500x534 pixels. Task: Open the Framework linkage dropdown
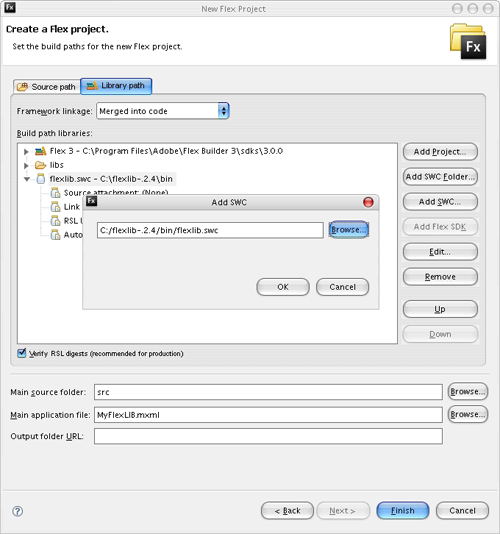[163, 111]
